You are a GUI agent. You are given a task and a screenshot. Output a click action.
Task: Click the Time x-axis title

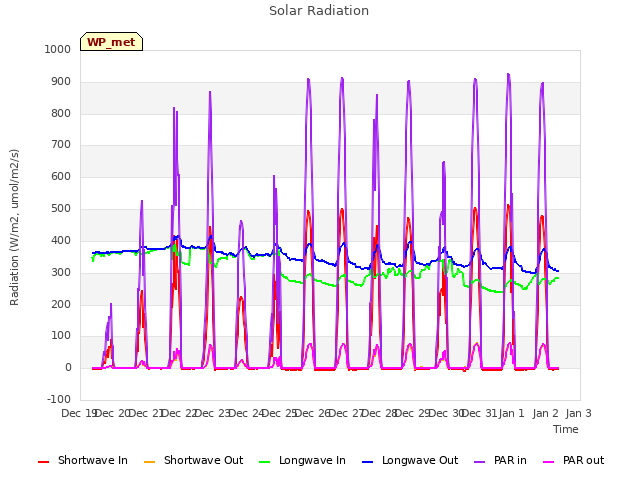(x=566, y=429)
